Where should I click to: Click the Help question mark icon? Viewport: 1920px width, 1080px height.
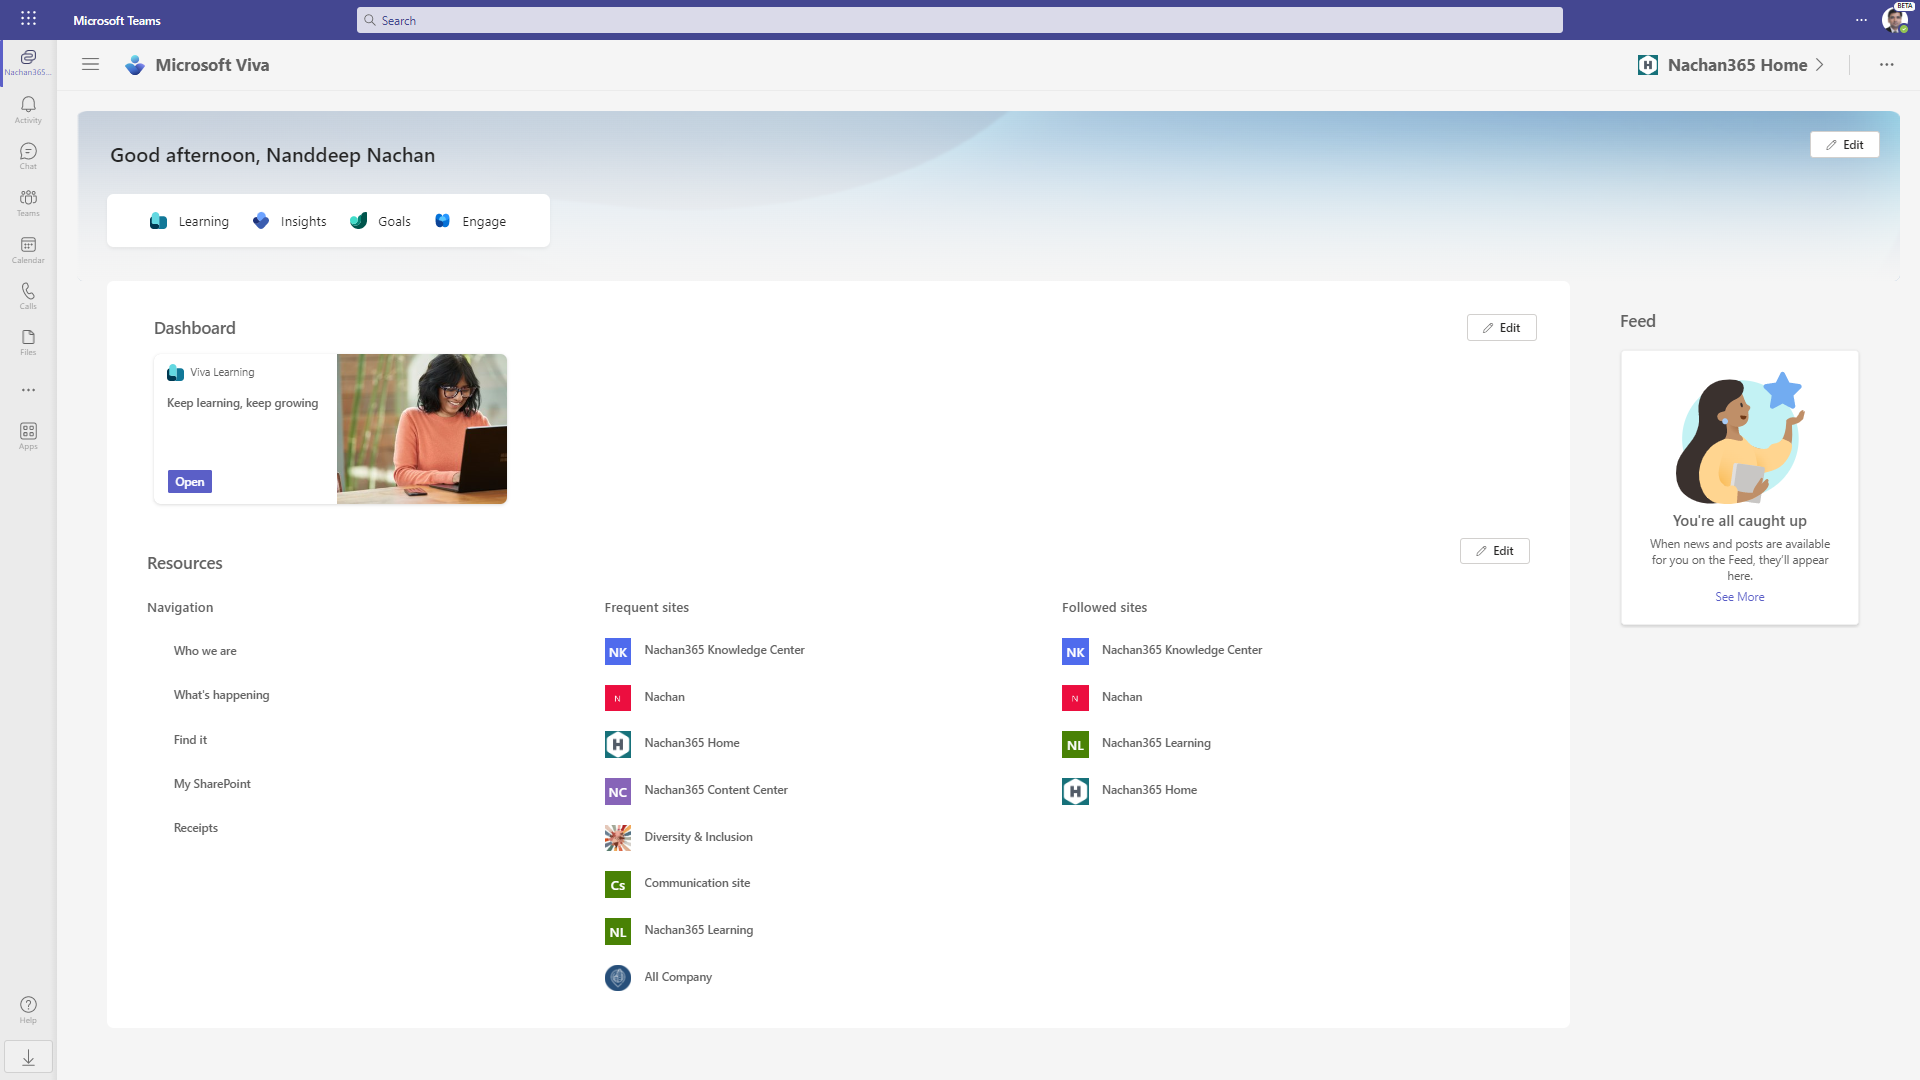click(28, 1009)
